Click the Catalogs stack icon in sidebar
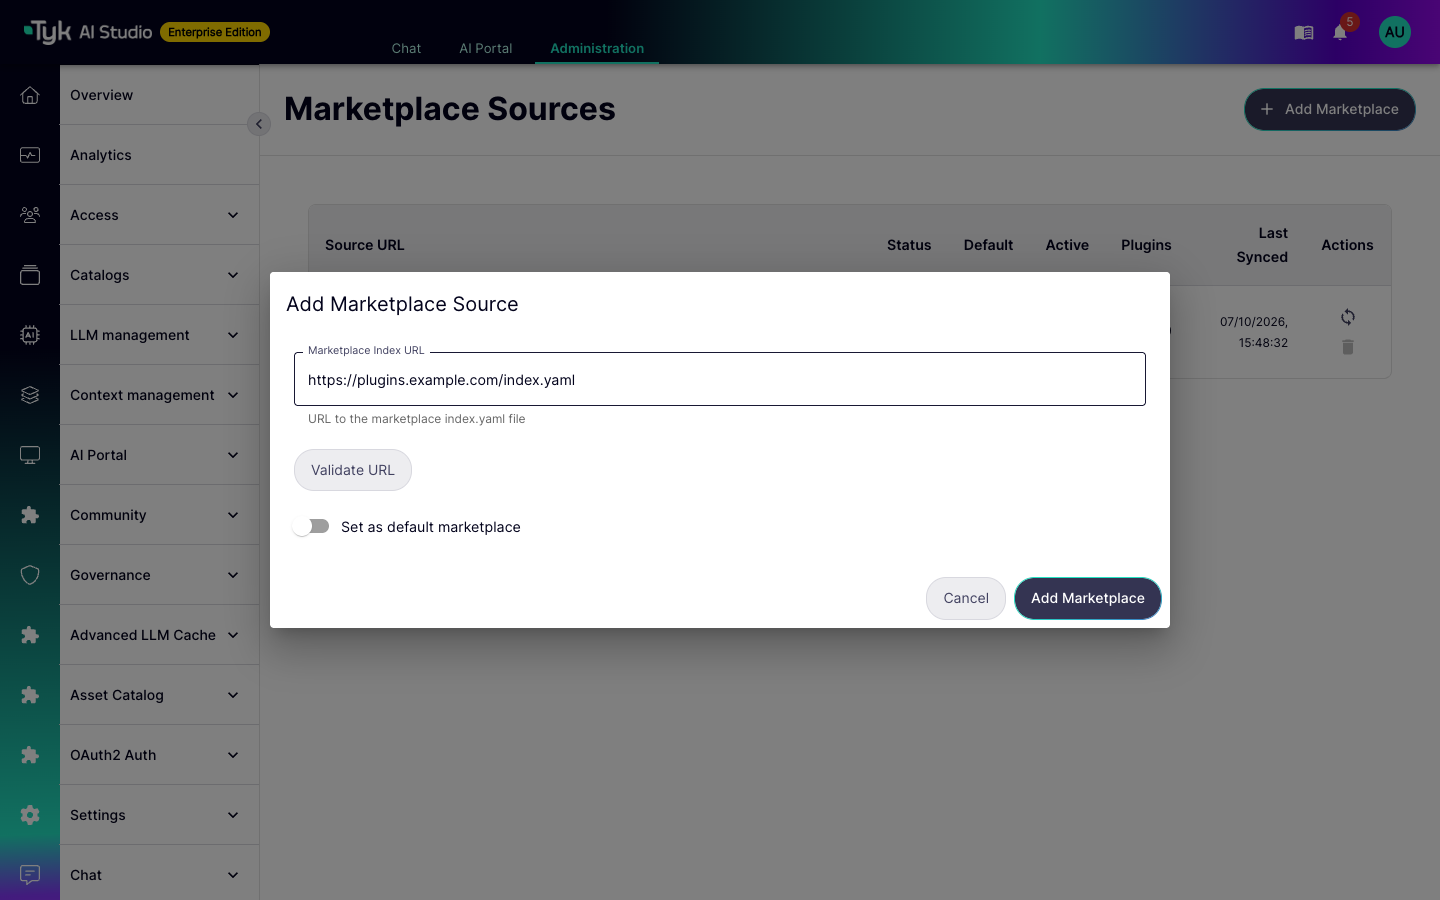 30,275
